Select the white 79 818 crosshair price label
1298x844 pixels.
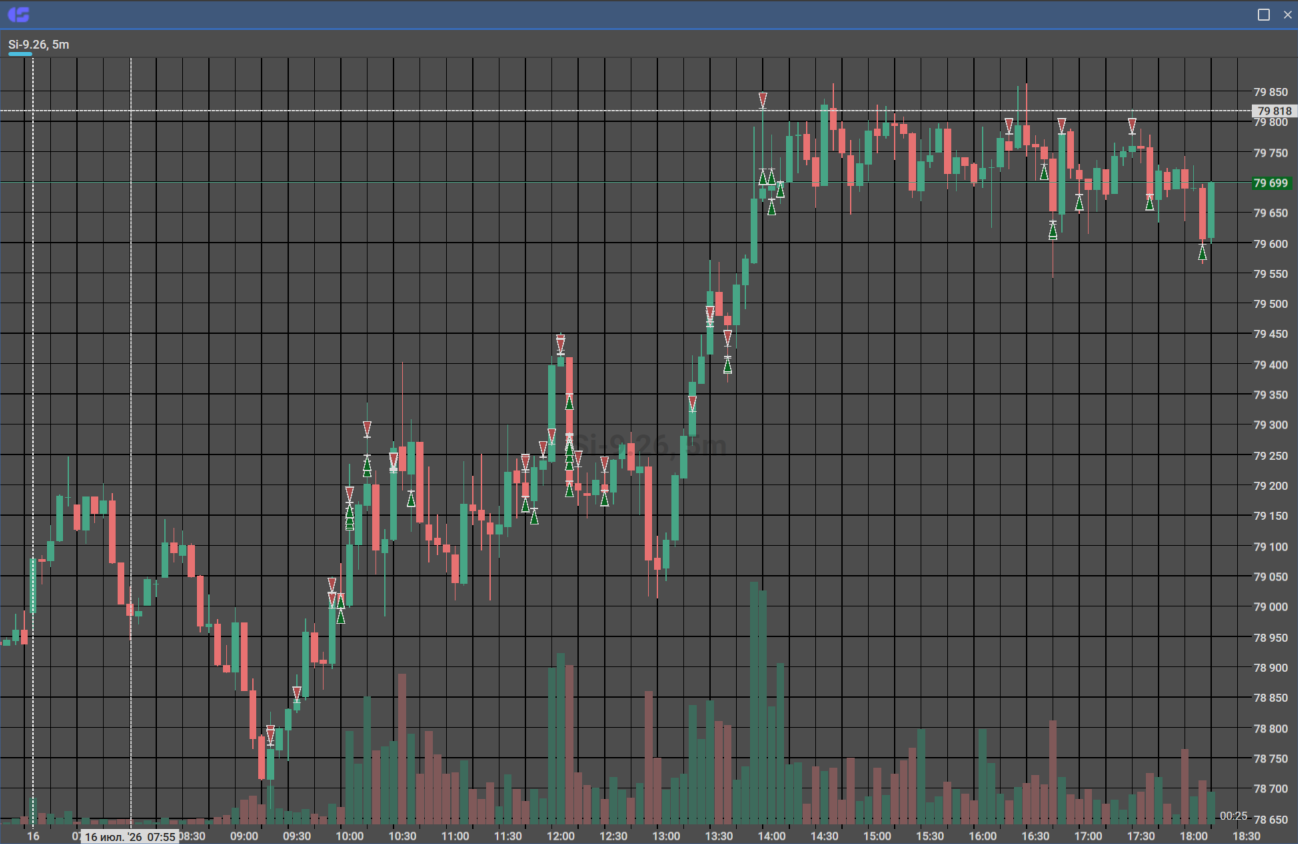point(1272,111)
